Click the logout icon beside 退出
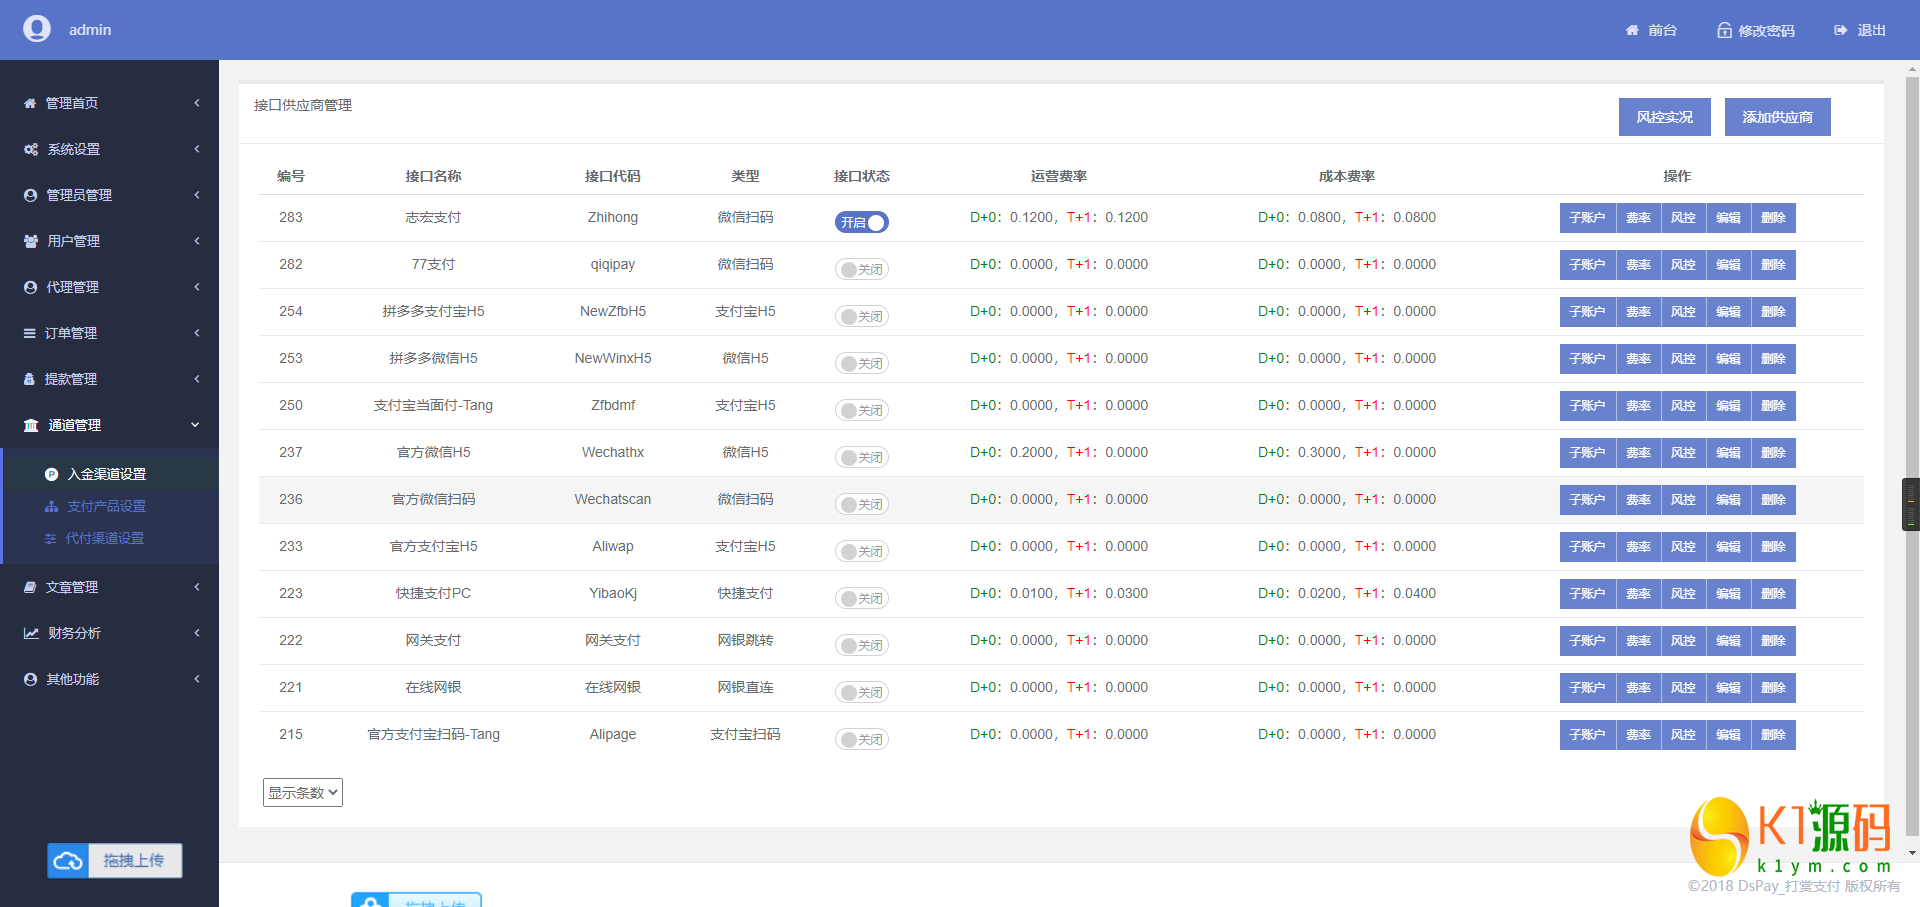 point(1840,30)
